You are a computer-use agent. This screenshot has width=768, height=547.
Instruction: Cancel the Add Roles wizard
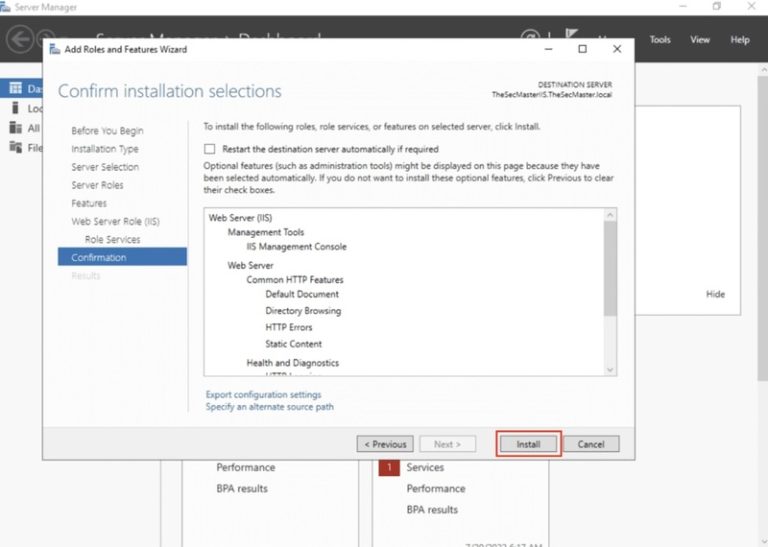point(591,444)
